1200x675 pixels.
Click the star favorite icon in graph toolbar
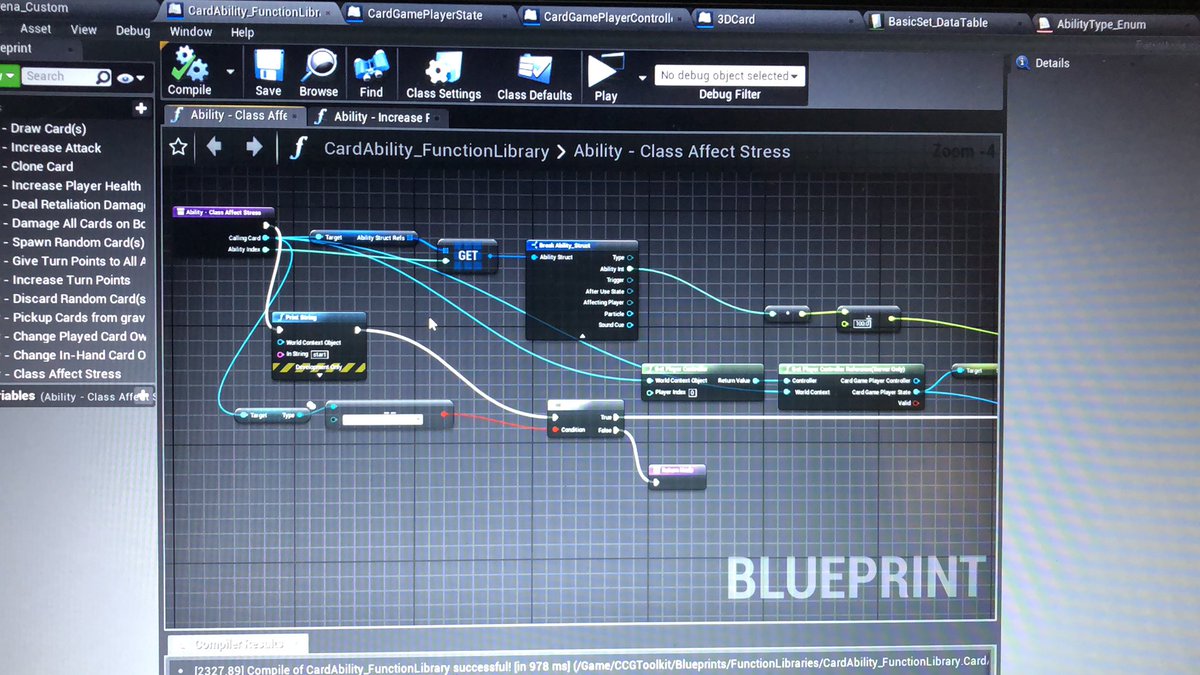point(178,147)
